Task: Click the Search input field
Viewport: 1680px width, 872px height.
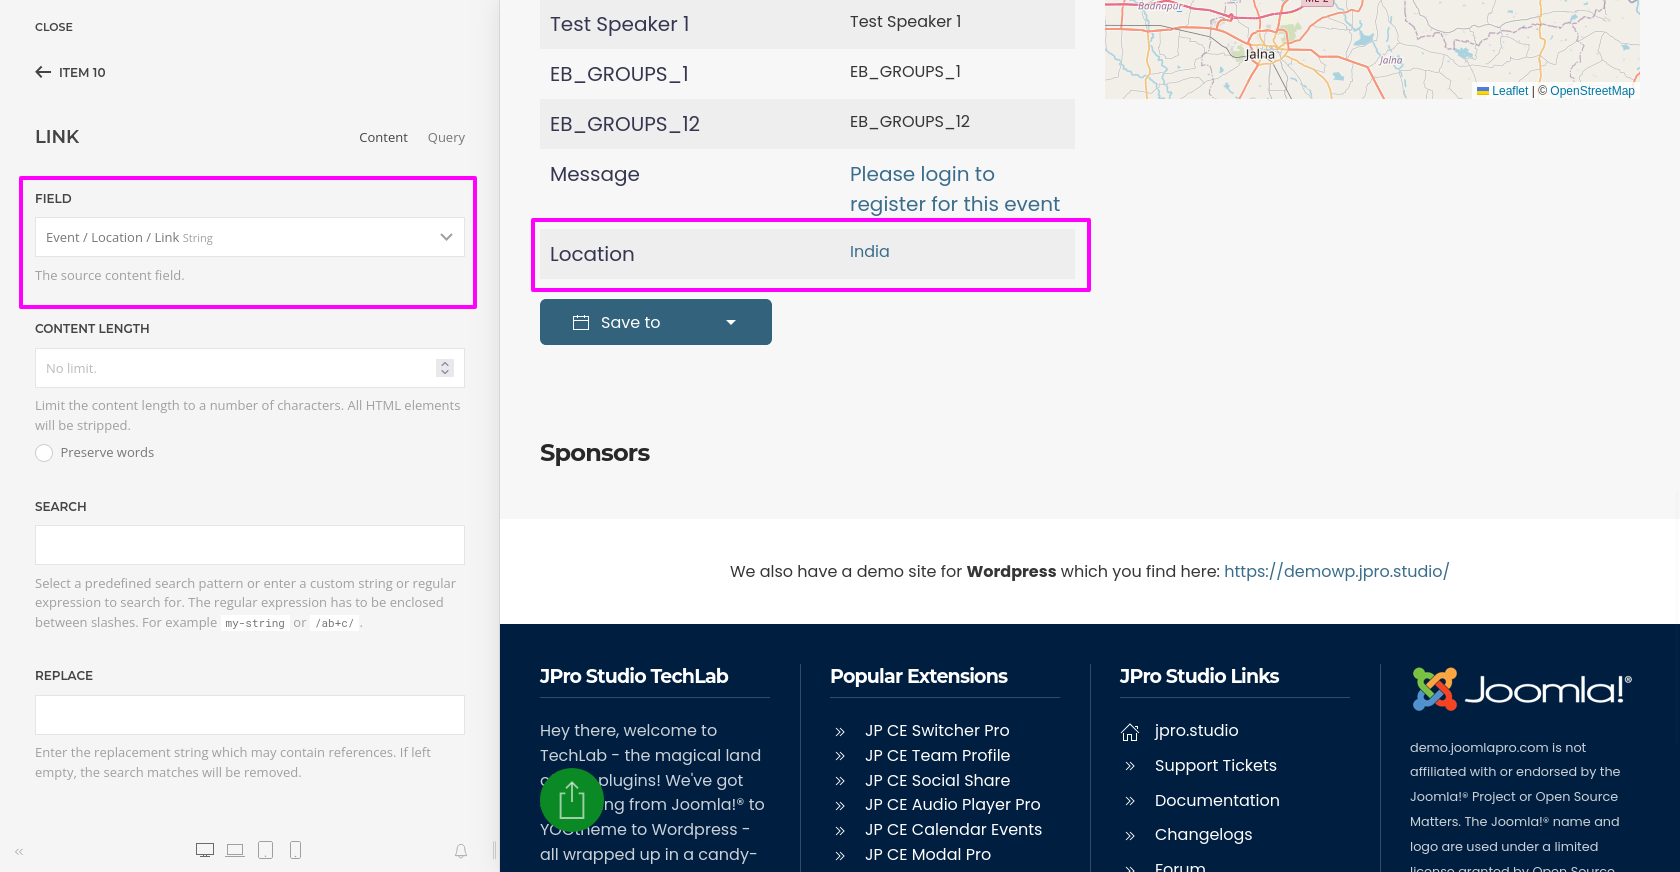Action: tap(249, 545)
